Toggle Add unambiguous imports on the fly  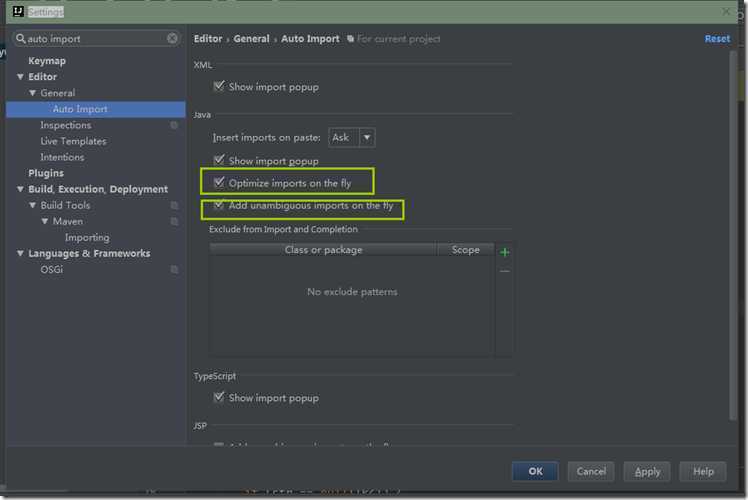219,205
